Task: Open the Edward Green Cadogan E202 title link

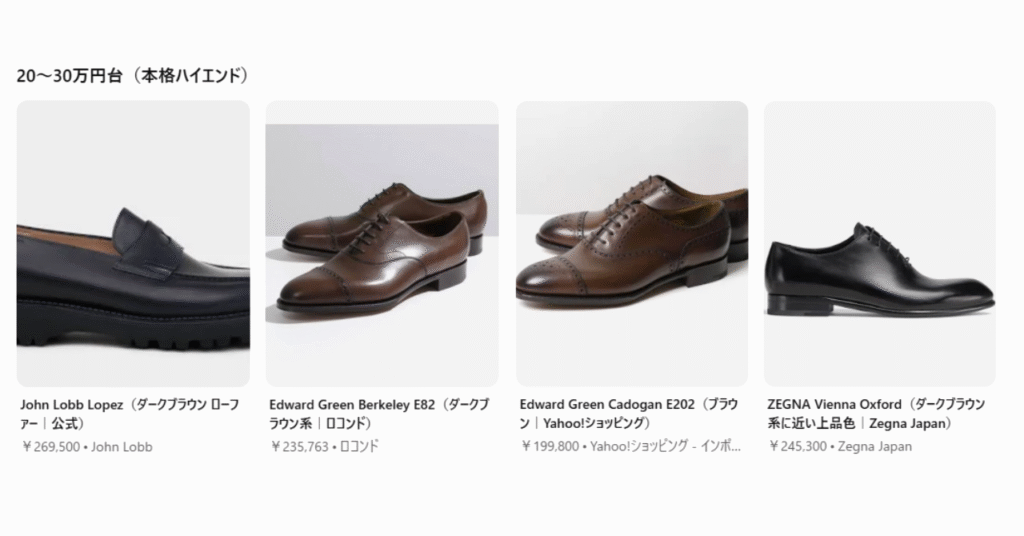Action: click(x=629, y=414)
